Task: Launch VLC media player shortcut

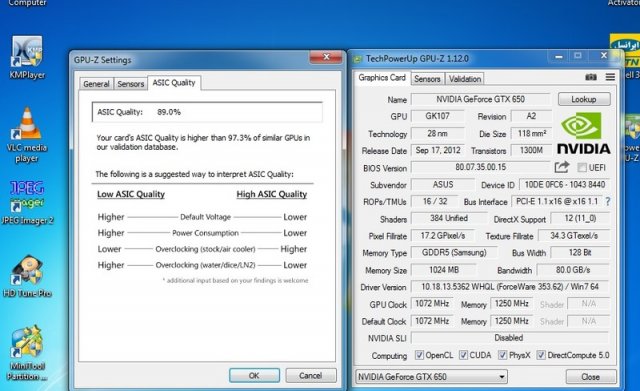Action: coord(27,135)
